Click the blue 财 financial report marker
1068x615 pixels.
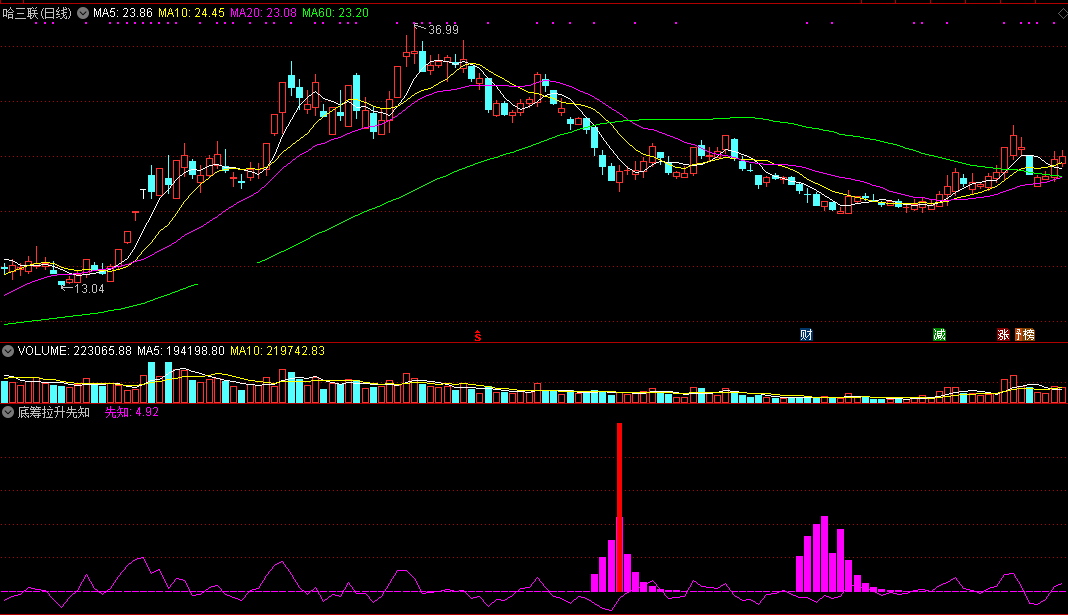[x=806, y=334]
